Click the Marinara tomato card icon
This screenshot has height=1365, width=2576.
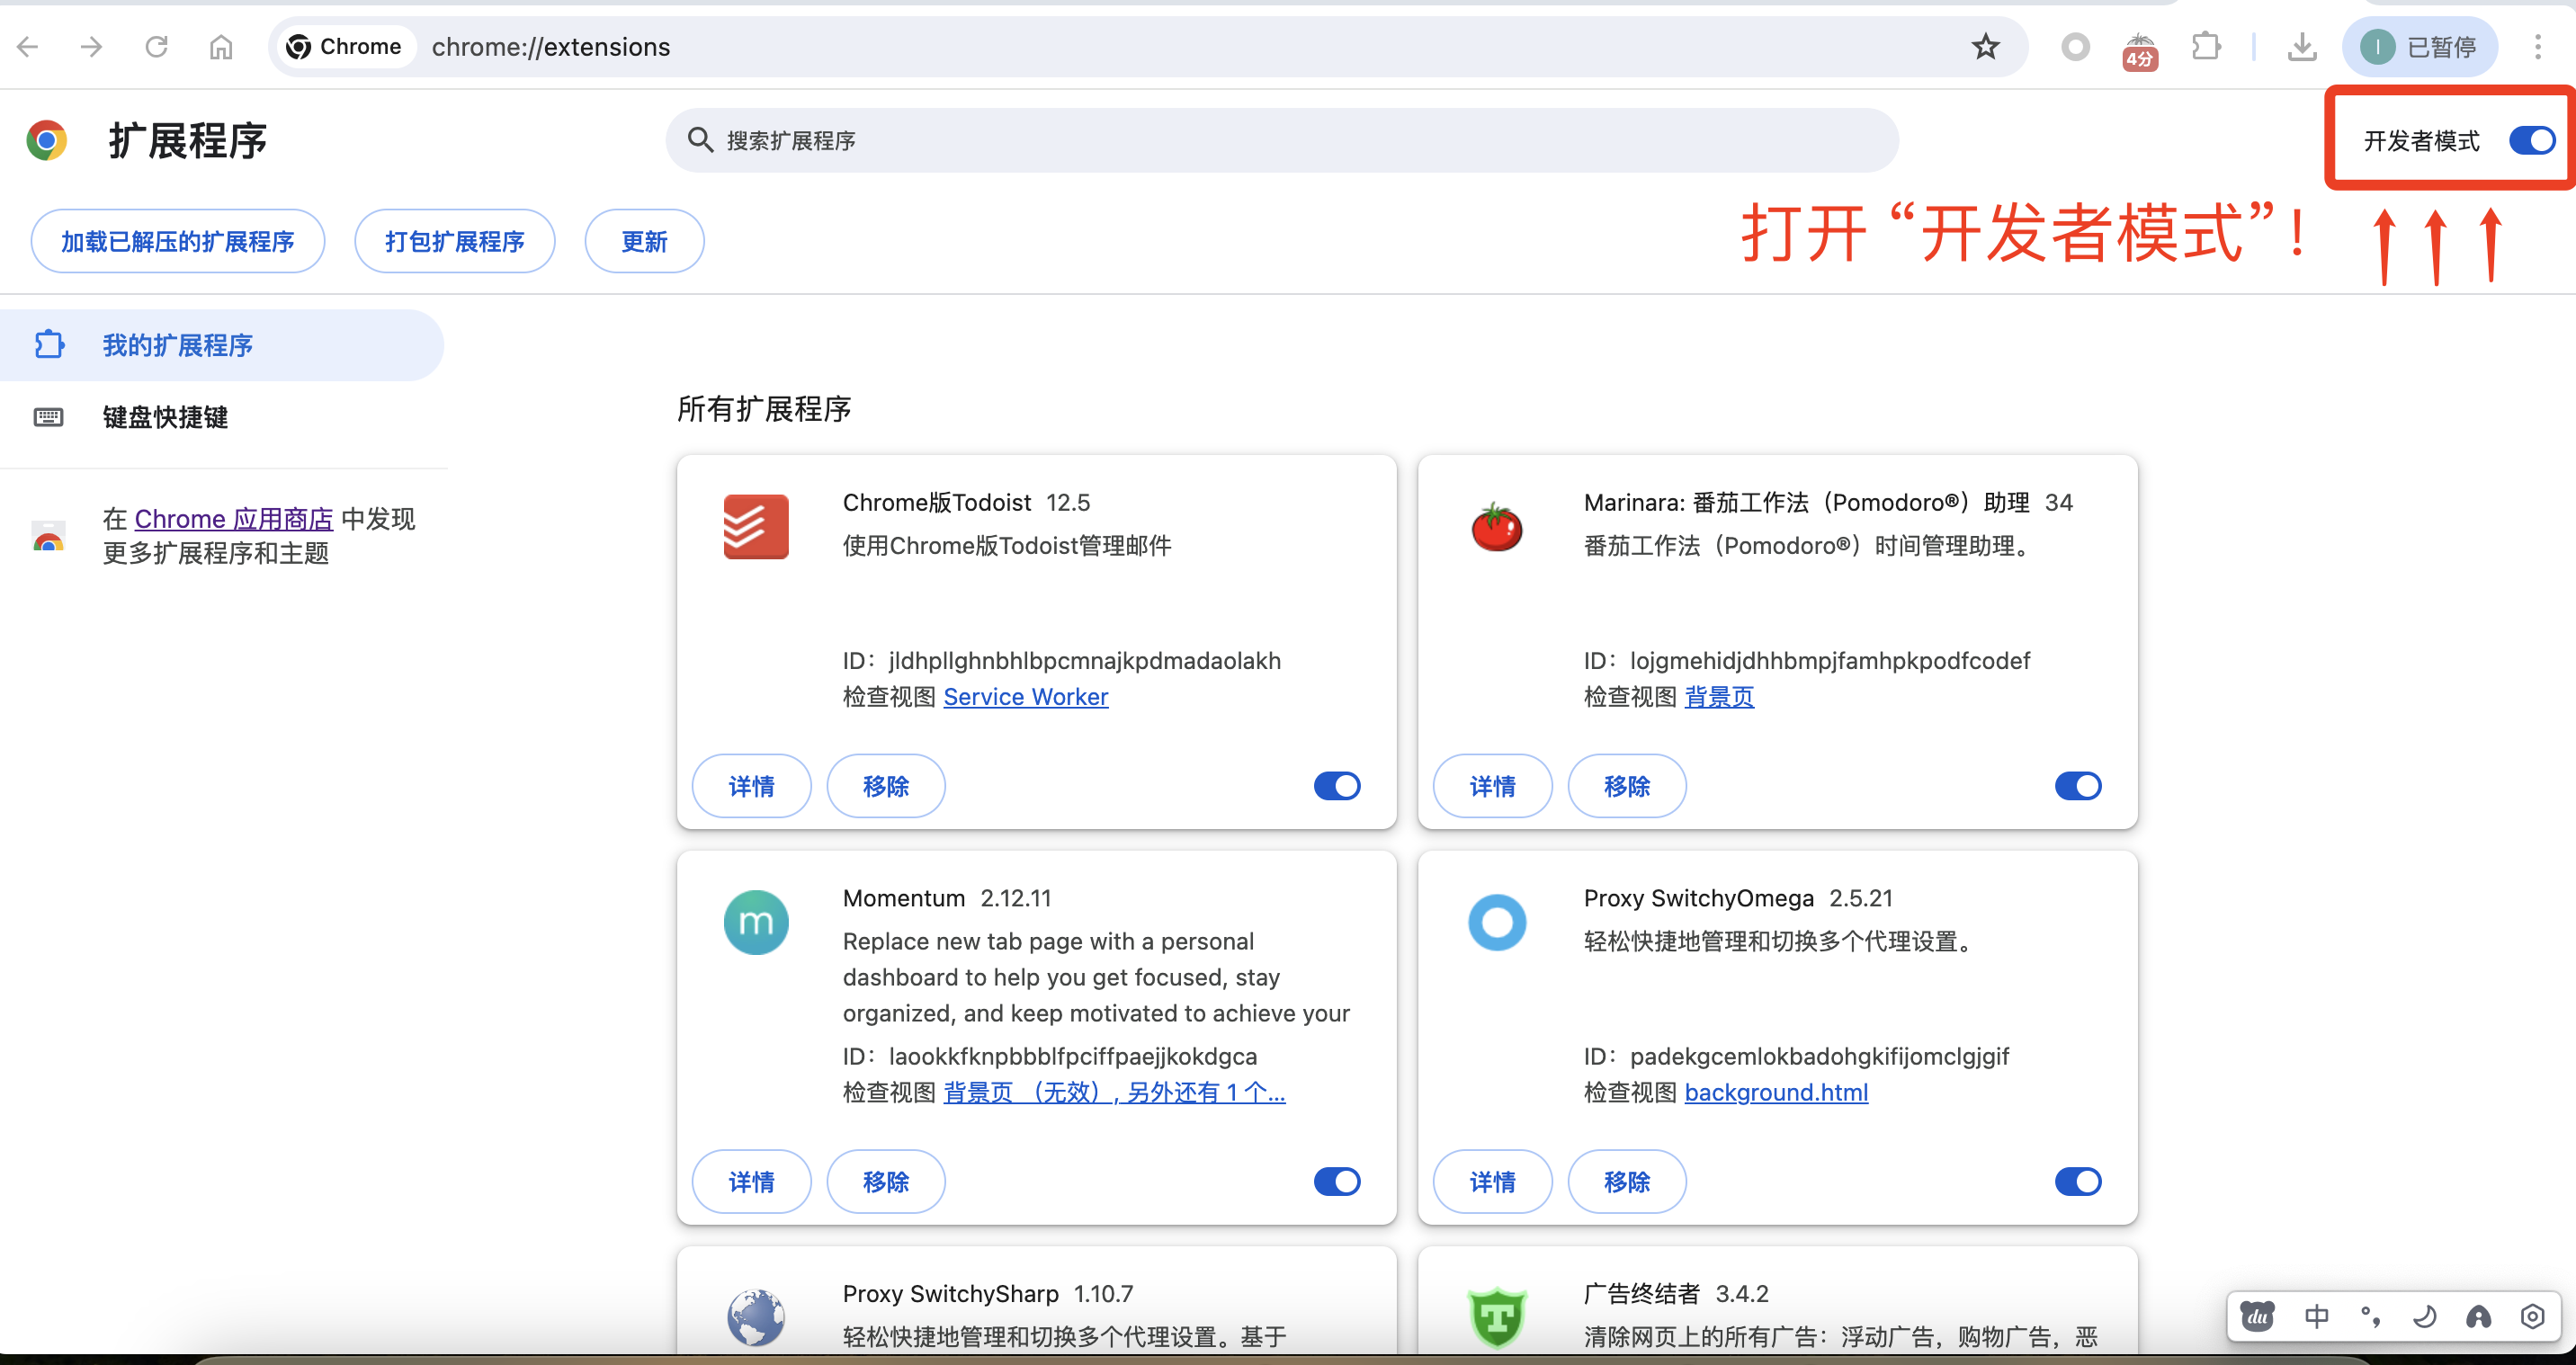[1497, 526]
